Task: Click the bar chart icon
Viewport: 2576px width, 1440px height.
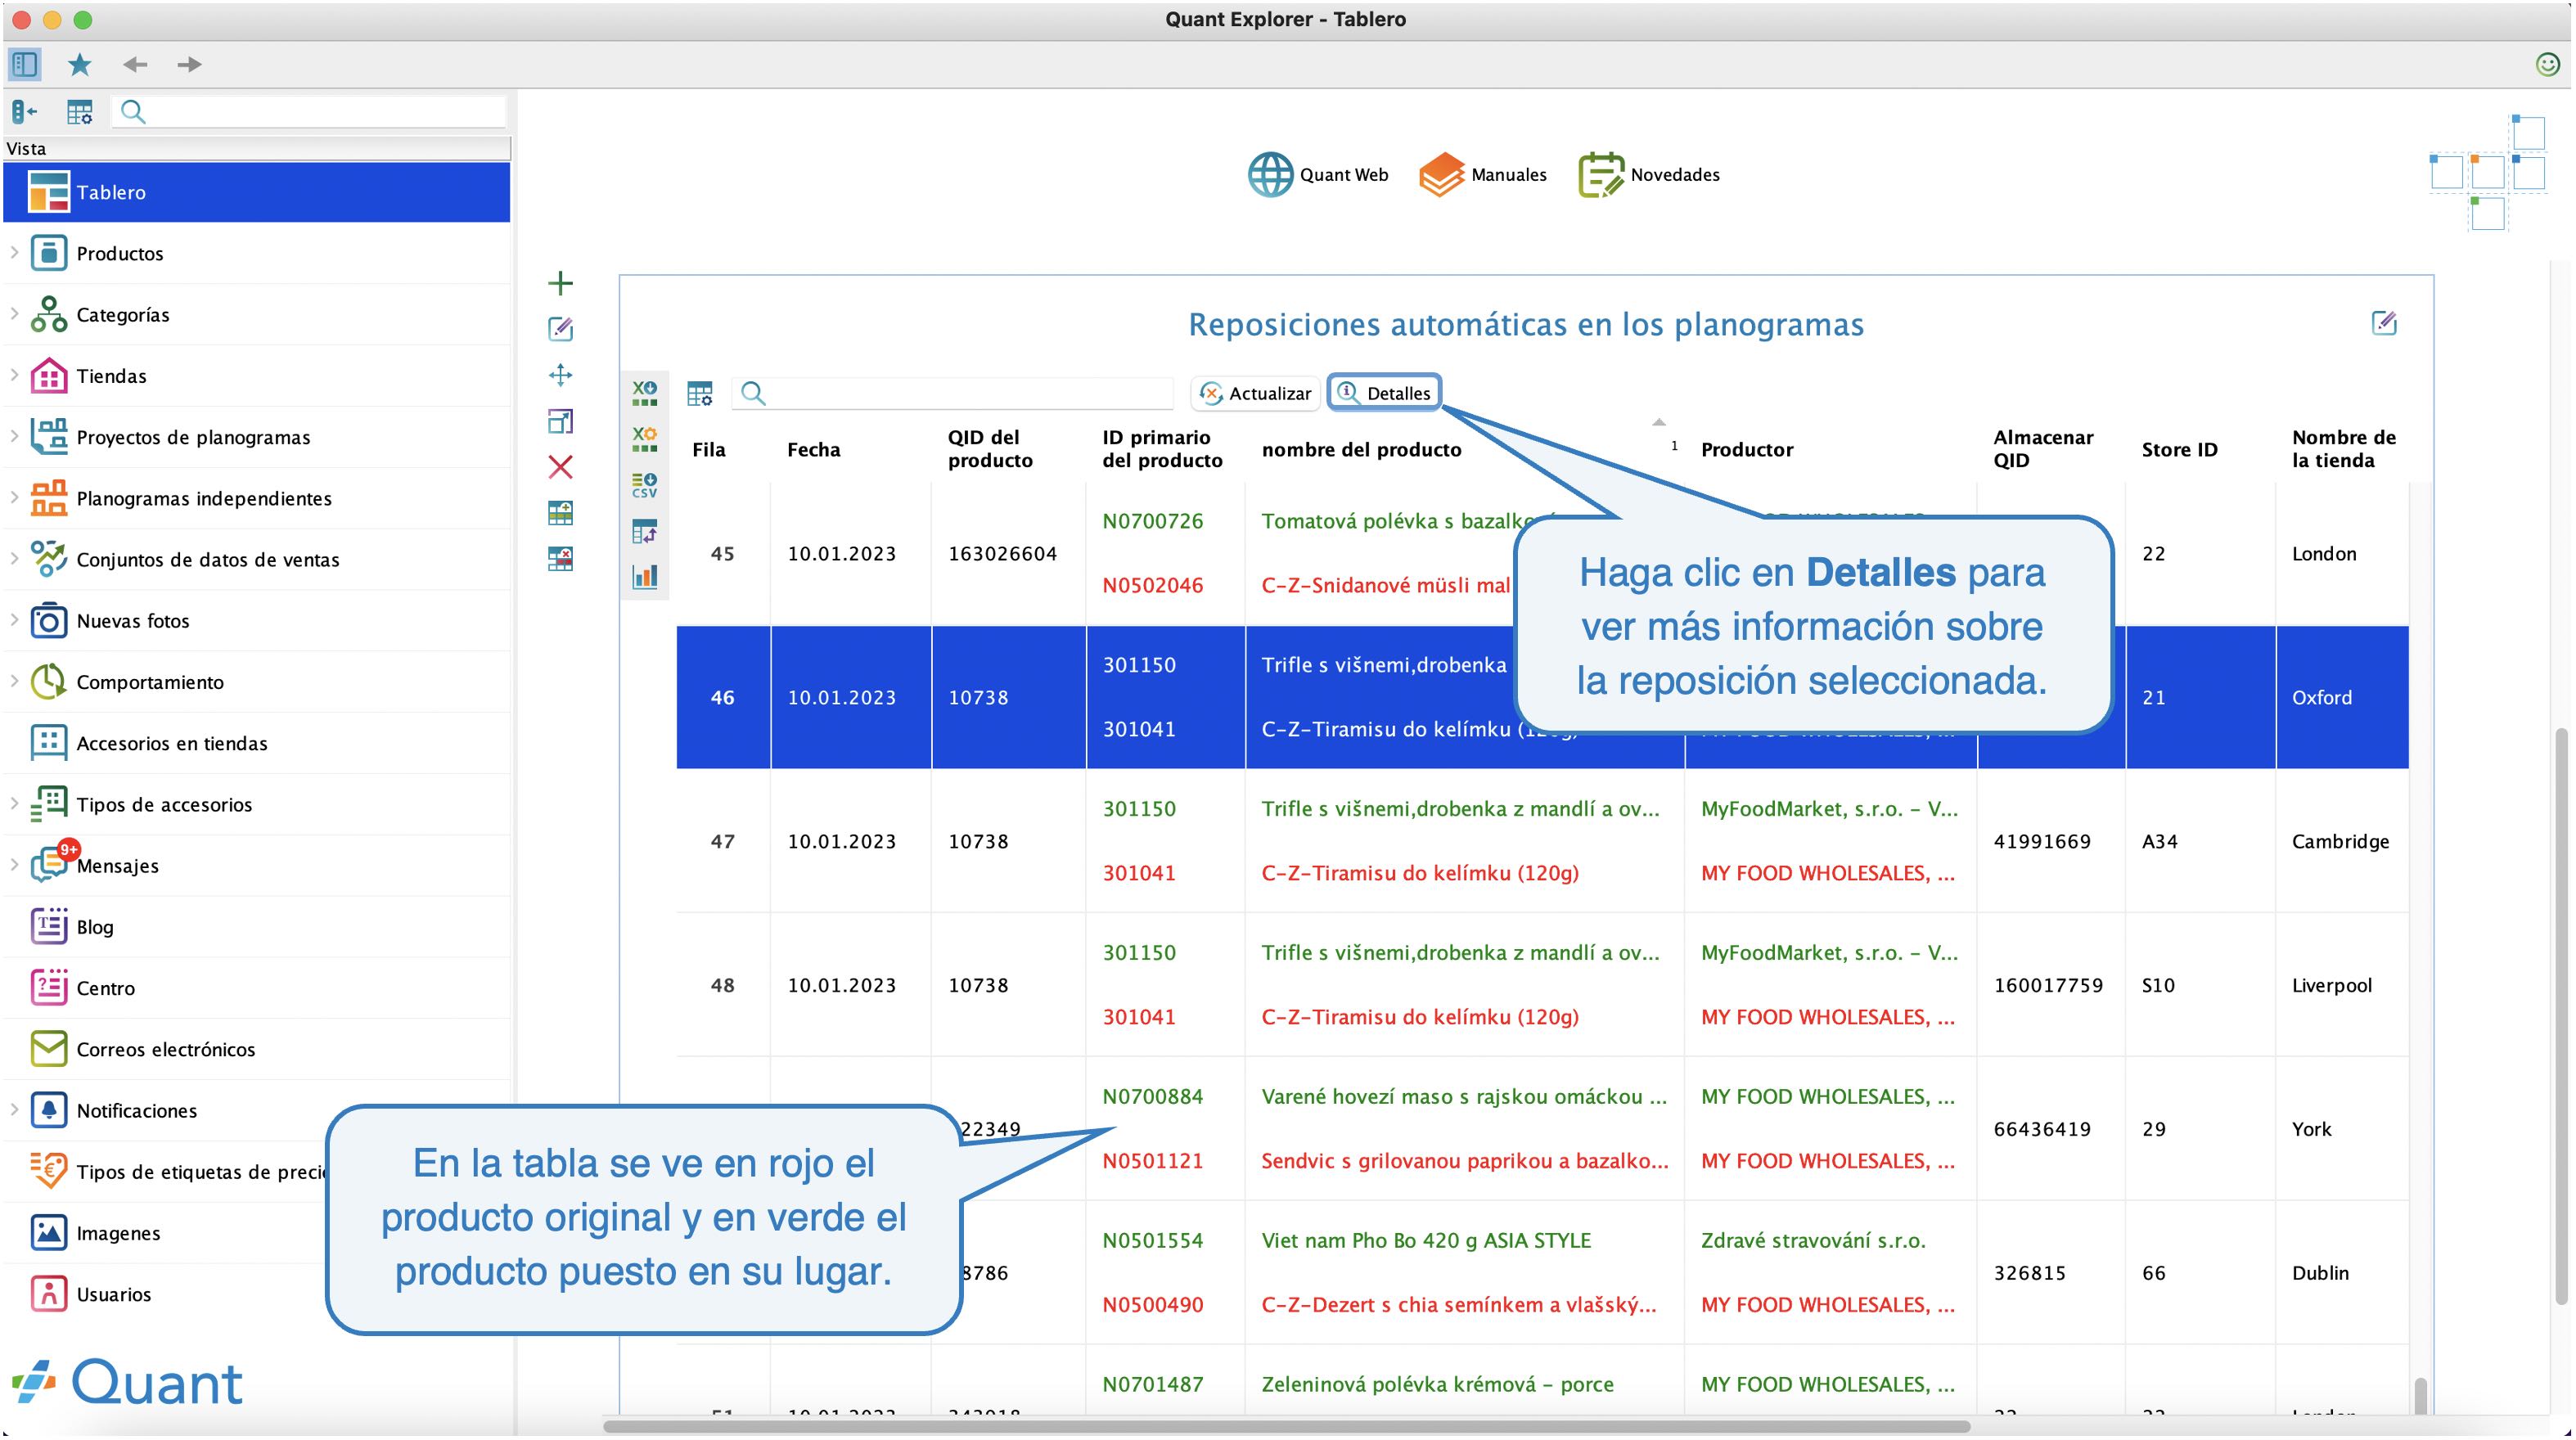Action: (x=645, y=577)
